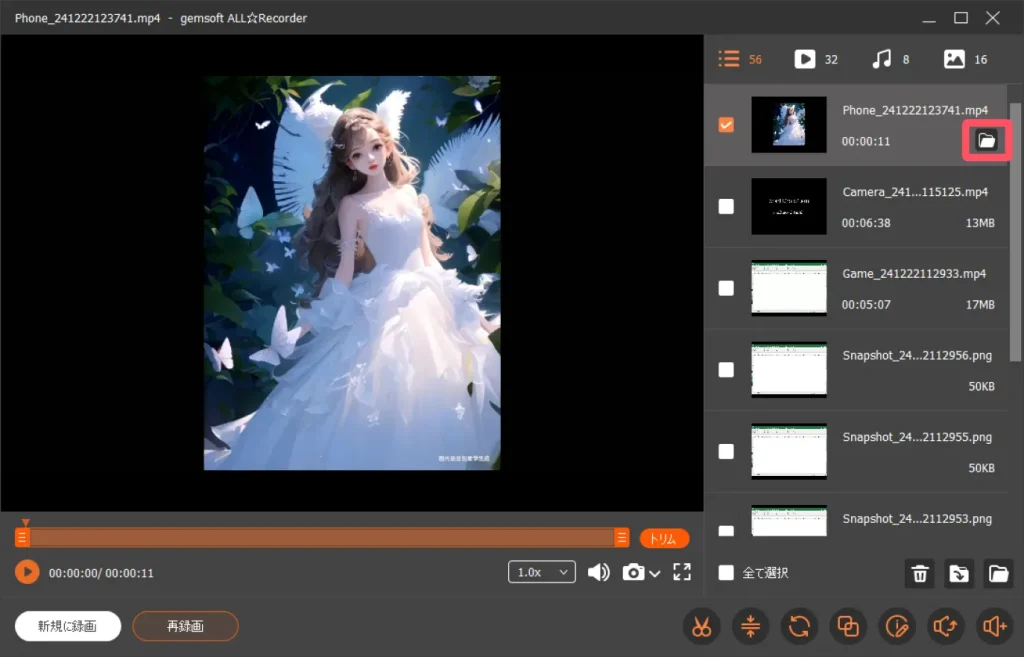Uncheck the Phone_241222123741.mp4 checkbox
The height and width of the screenshot is (657, 1024).
click(727, 125)
